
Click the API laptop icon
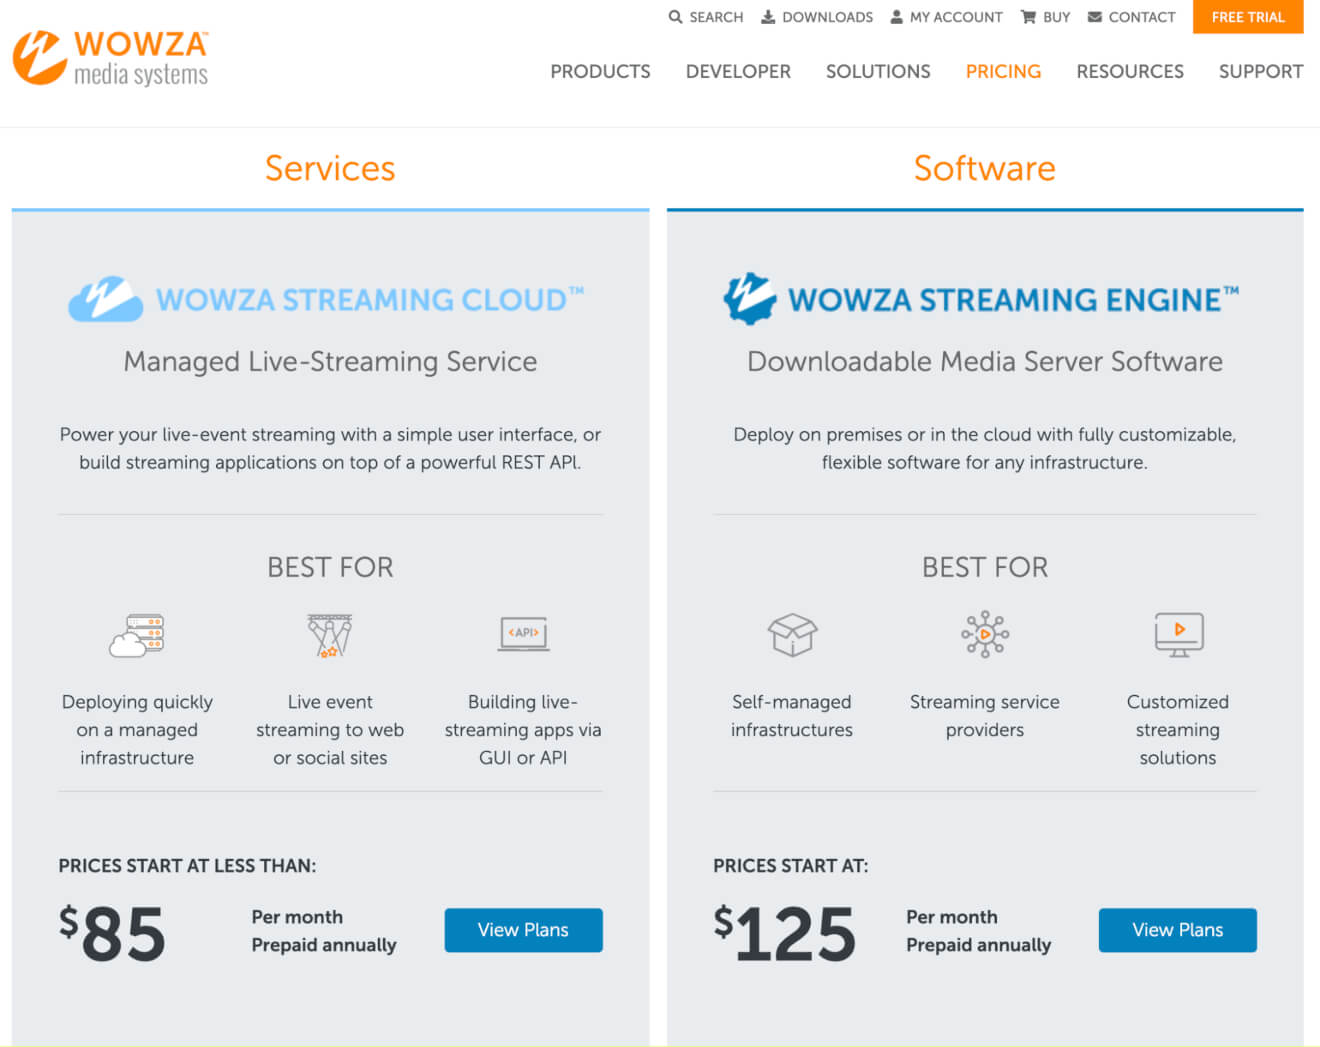tap(524, 634)
